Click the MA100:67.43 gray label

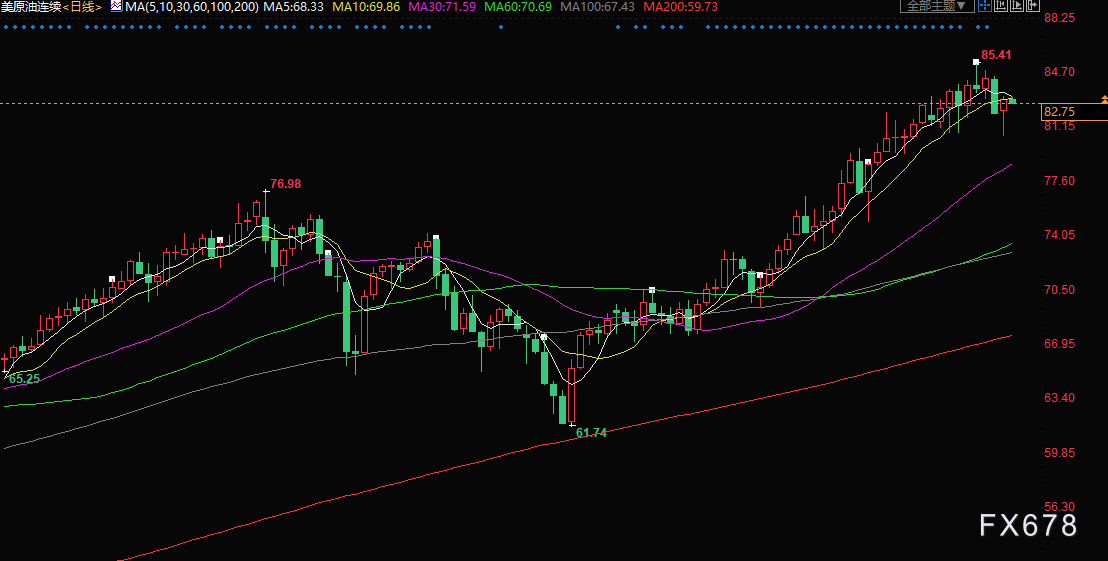tap(597, 7)
